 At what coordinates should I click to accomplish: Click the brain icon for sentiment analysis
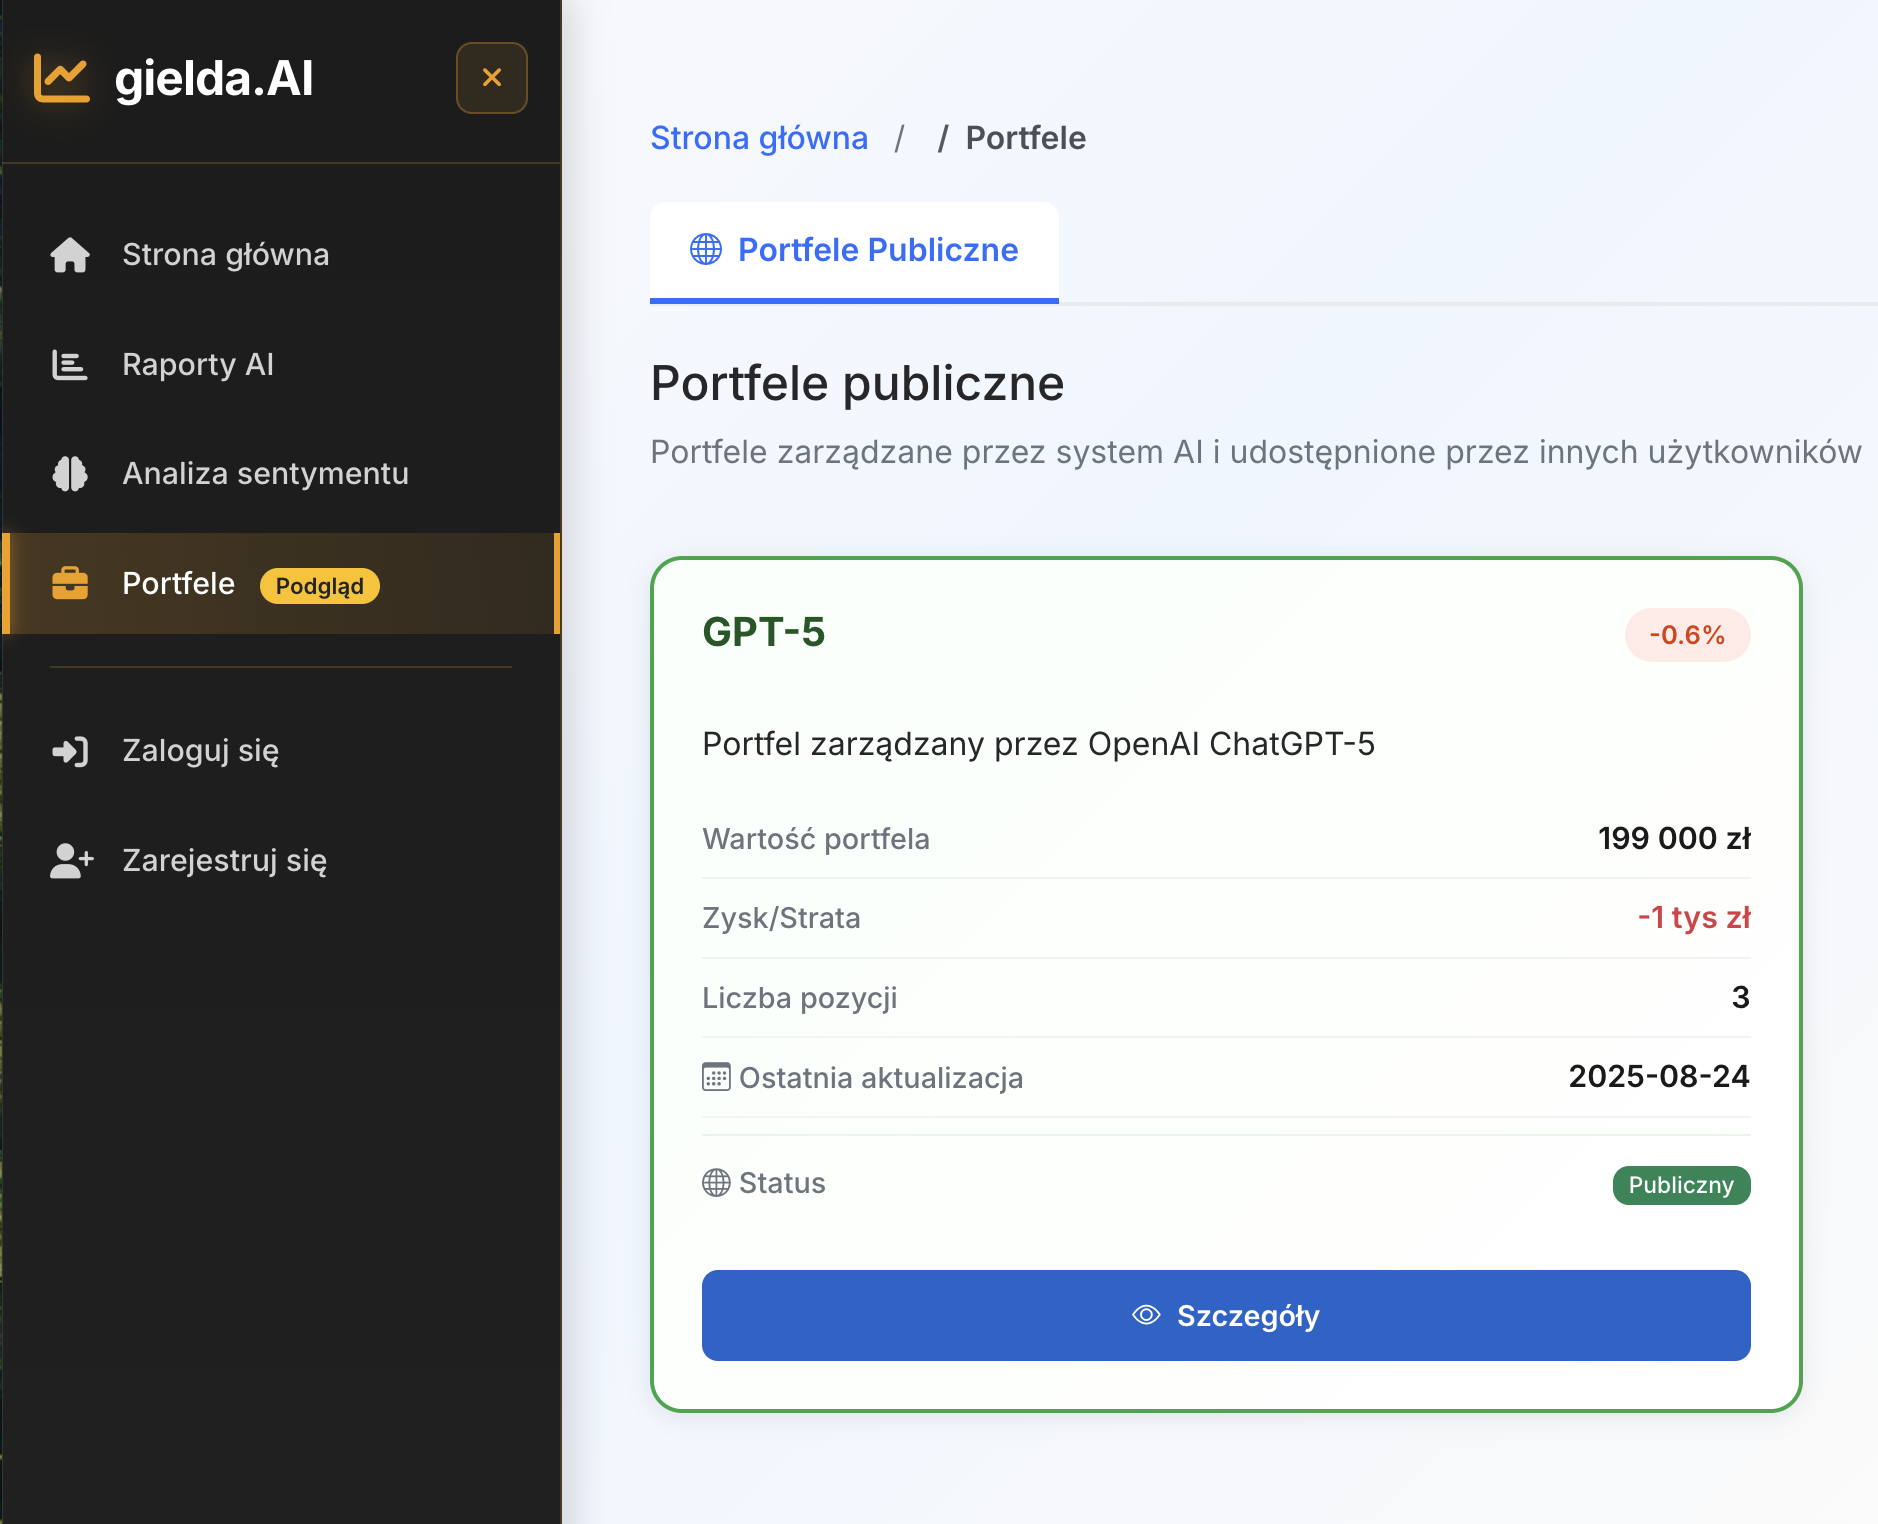[70, 474]
